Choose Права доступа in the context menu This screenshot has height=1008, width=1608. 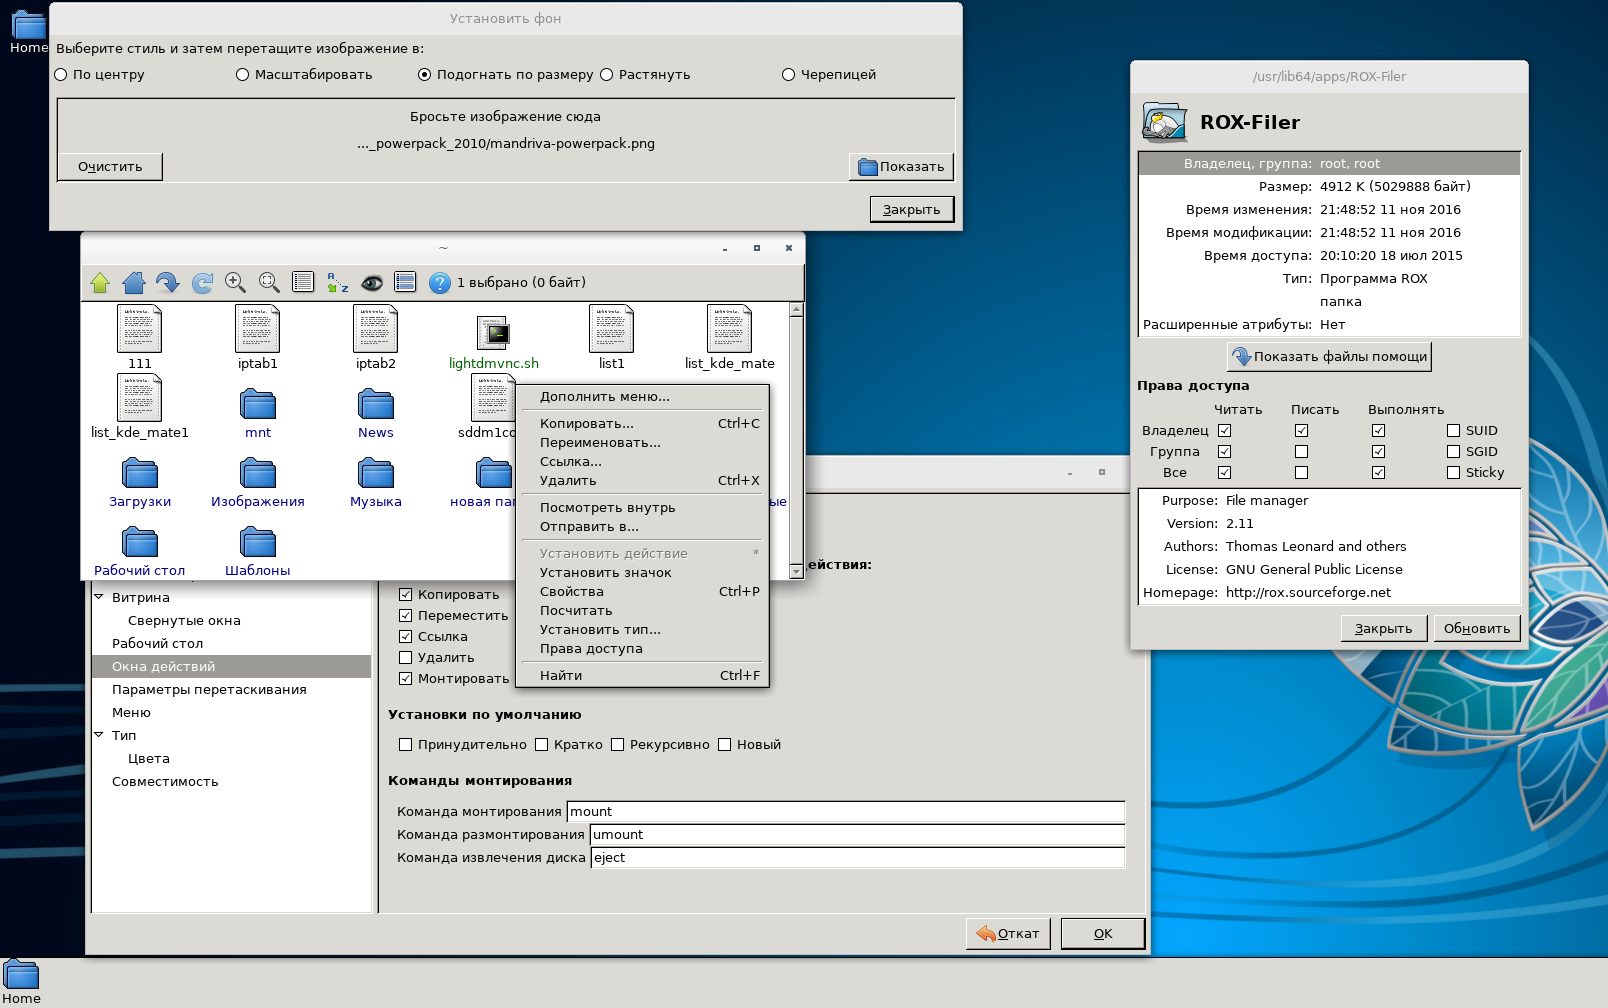tap(591, 649)
